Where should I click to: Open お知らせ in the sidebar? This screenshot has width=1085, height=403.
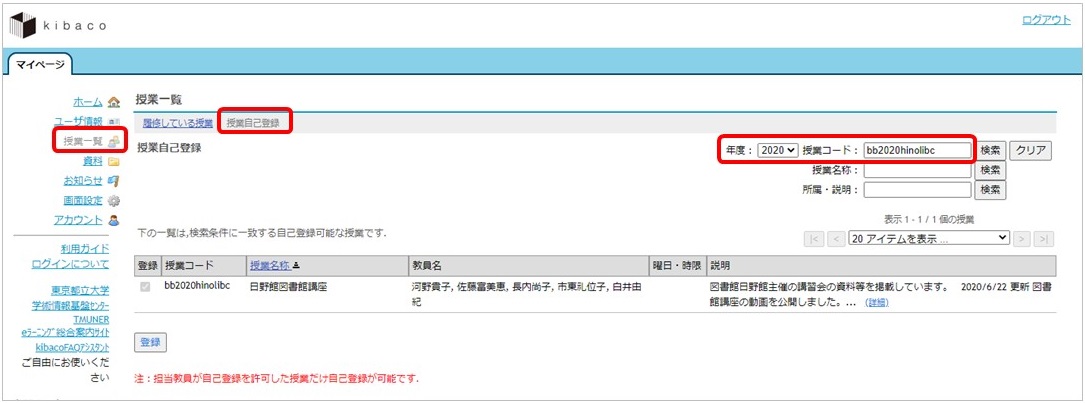point(83,181)
